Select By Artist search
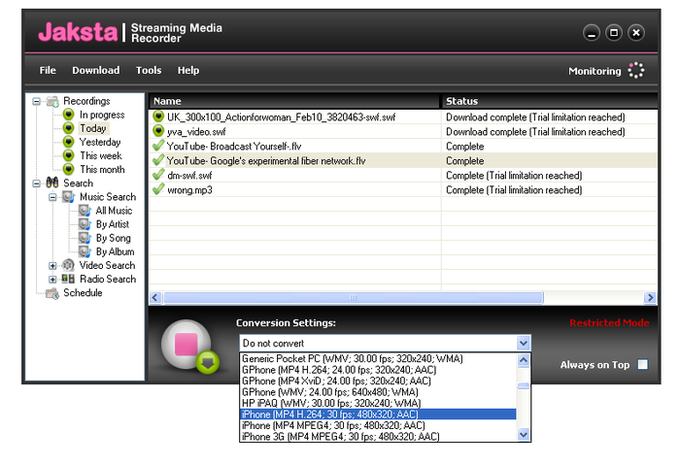Screen dimensions: 680x465 tap(112, 225)
